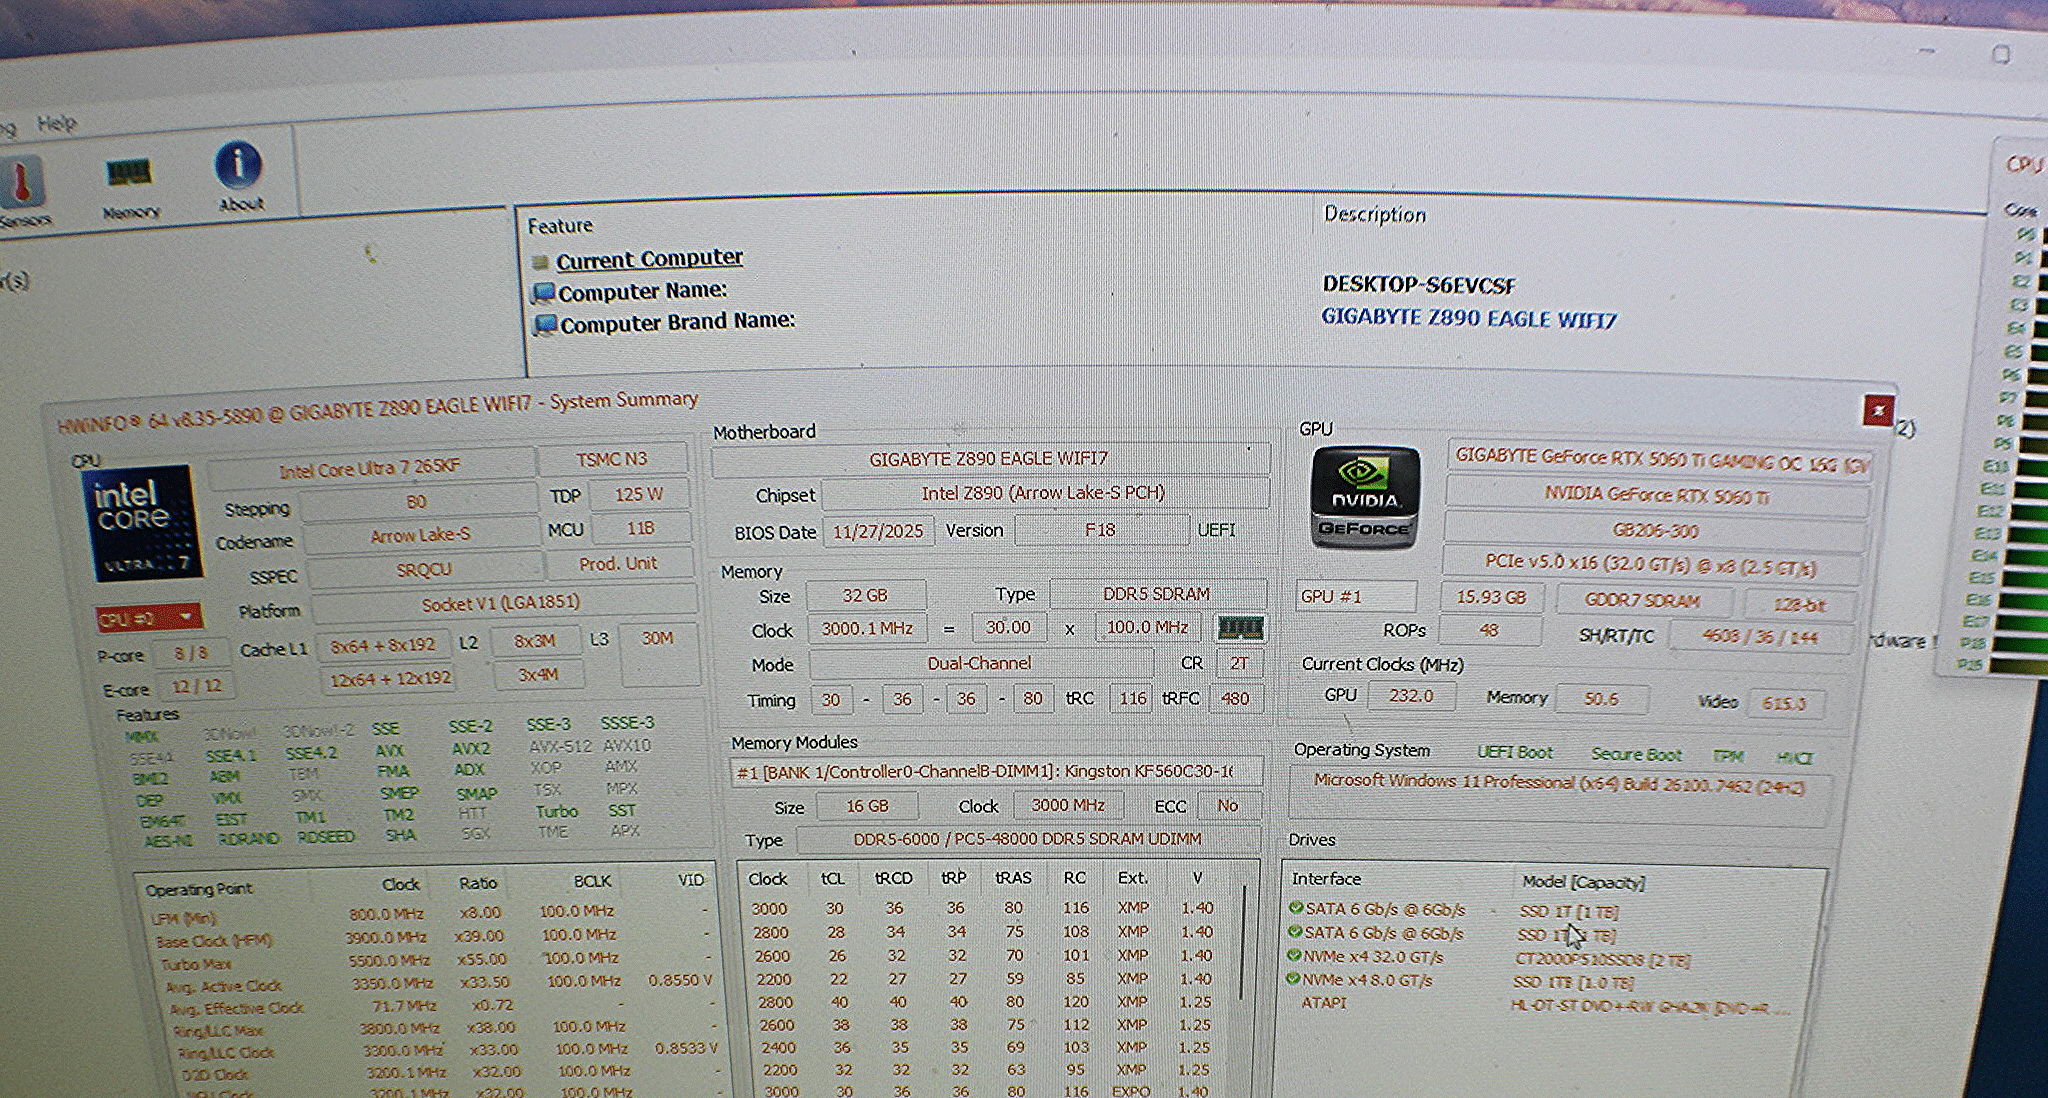Click the tRFC 480 timing value
This screenshot has width=2048, height=1098.
click(x=1235, y=698)
